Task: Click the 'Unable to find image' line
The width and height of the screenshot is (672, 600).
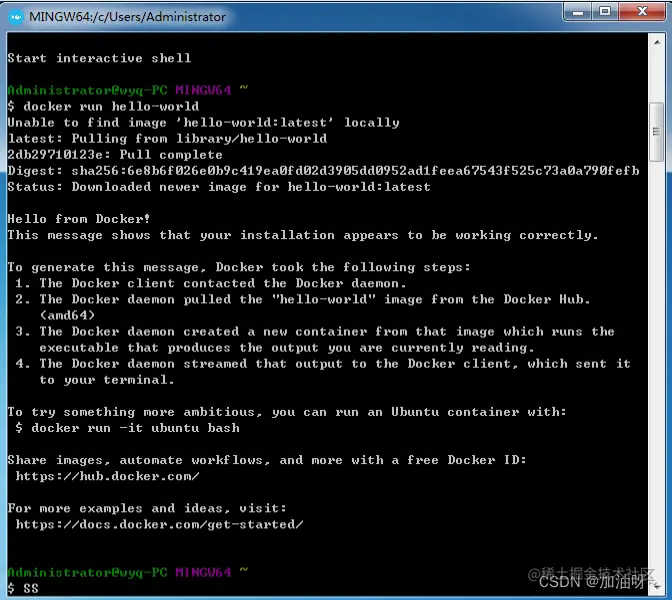Action: (204, 123)
